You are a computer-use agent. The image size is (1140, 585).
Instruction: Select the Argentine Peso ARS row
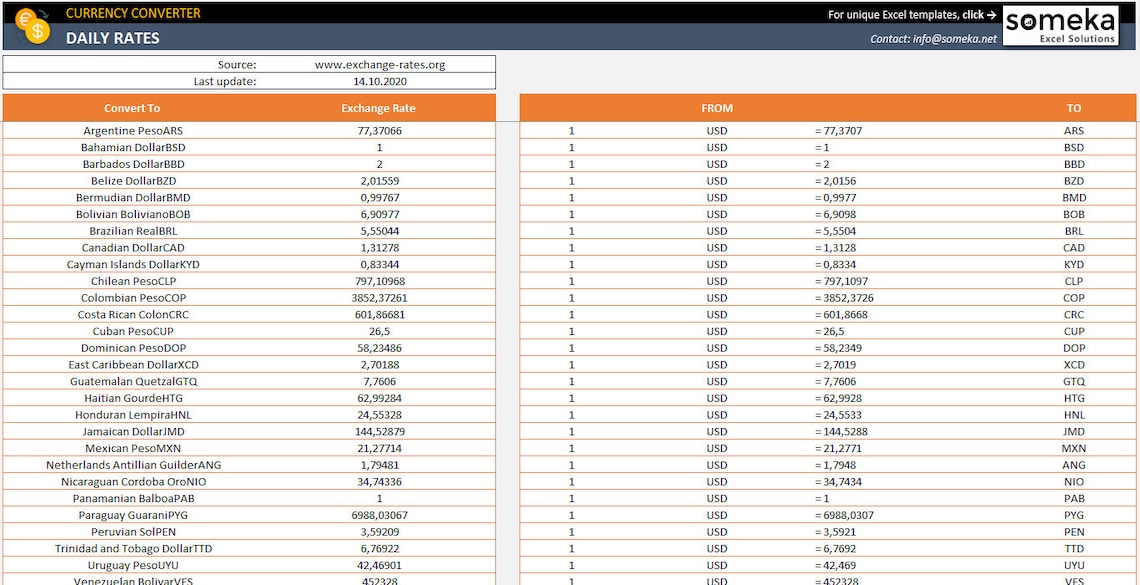click(132, 130)
